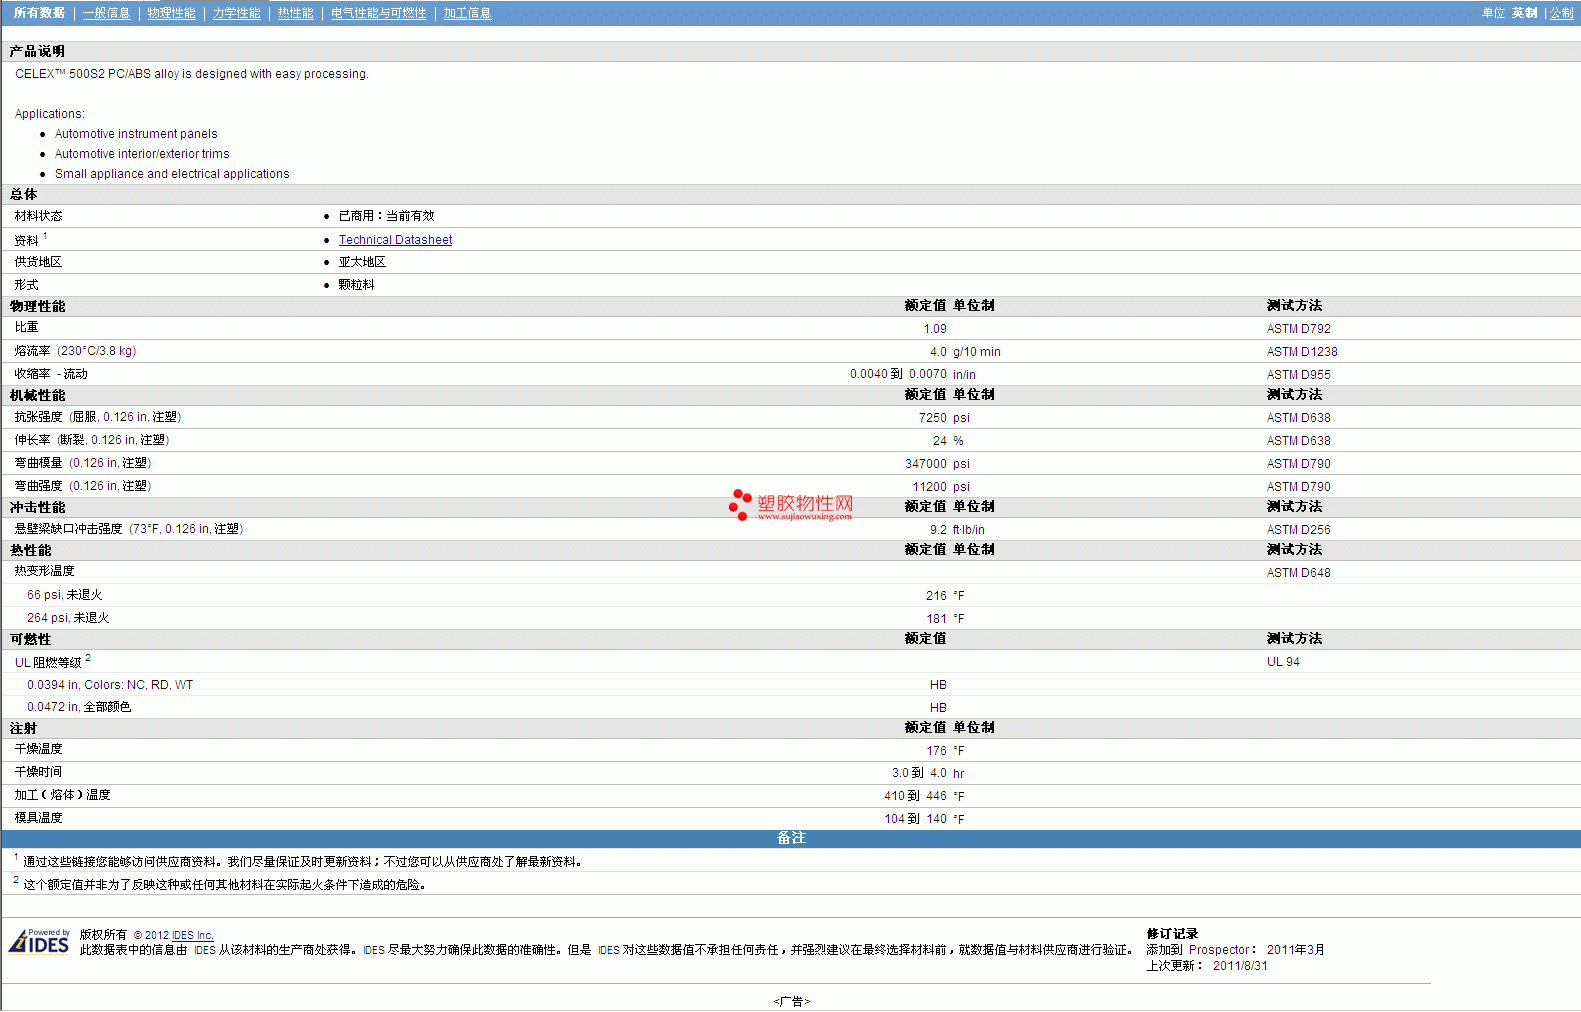
Task: Click the 注射 section header
Action: 23,729
